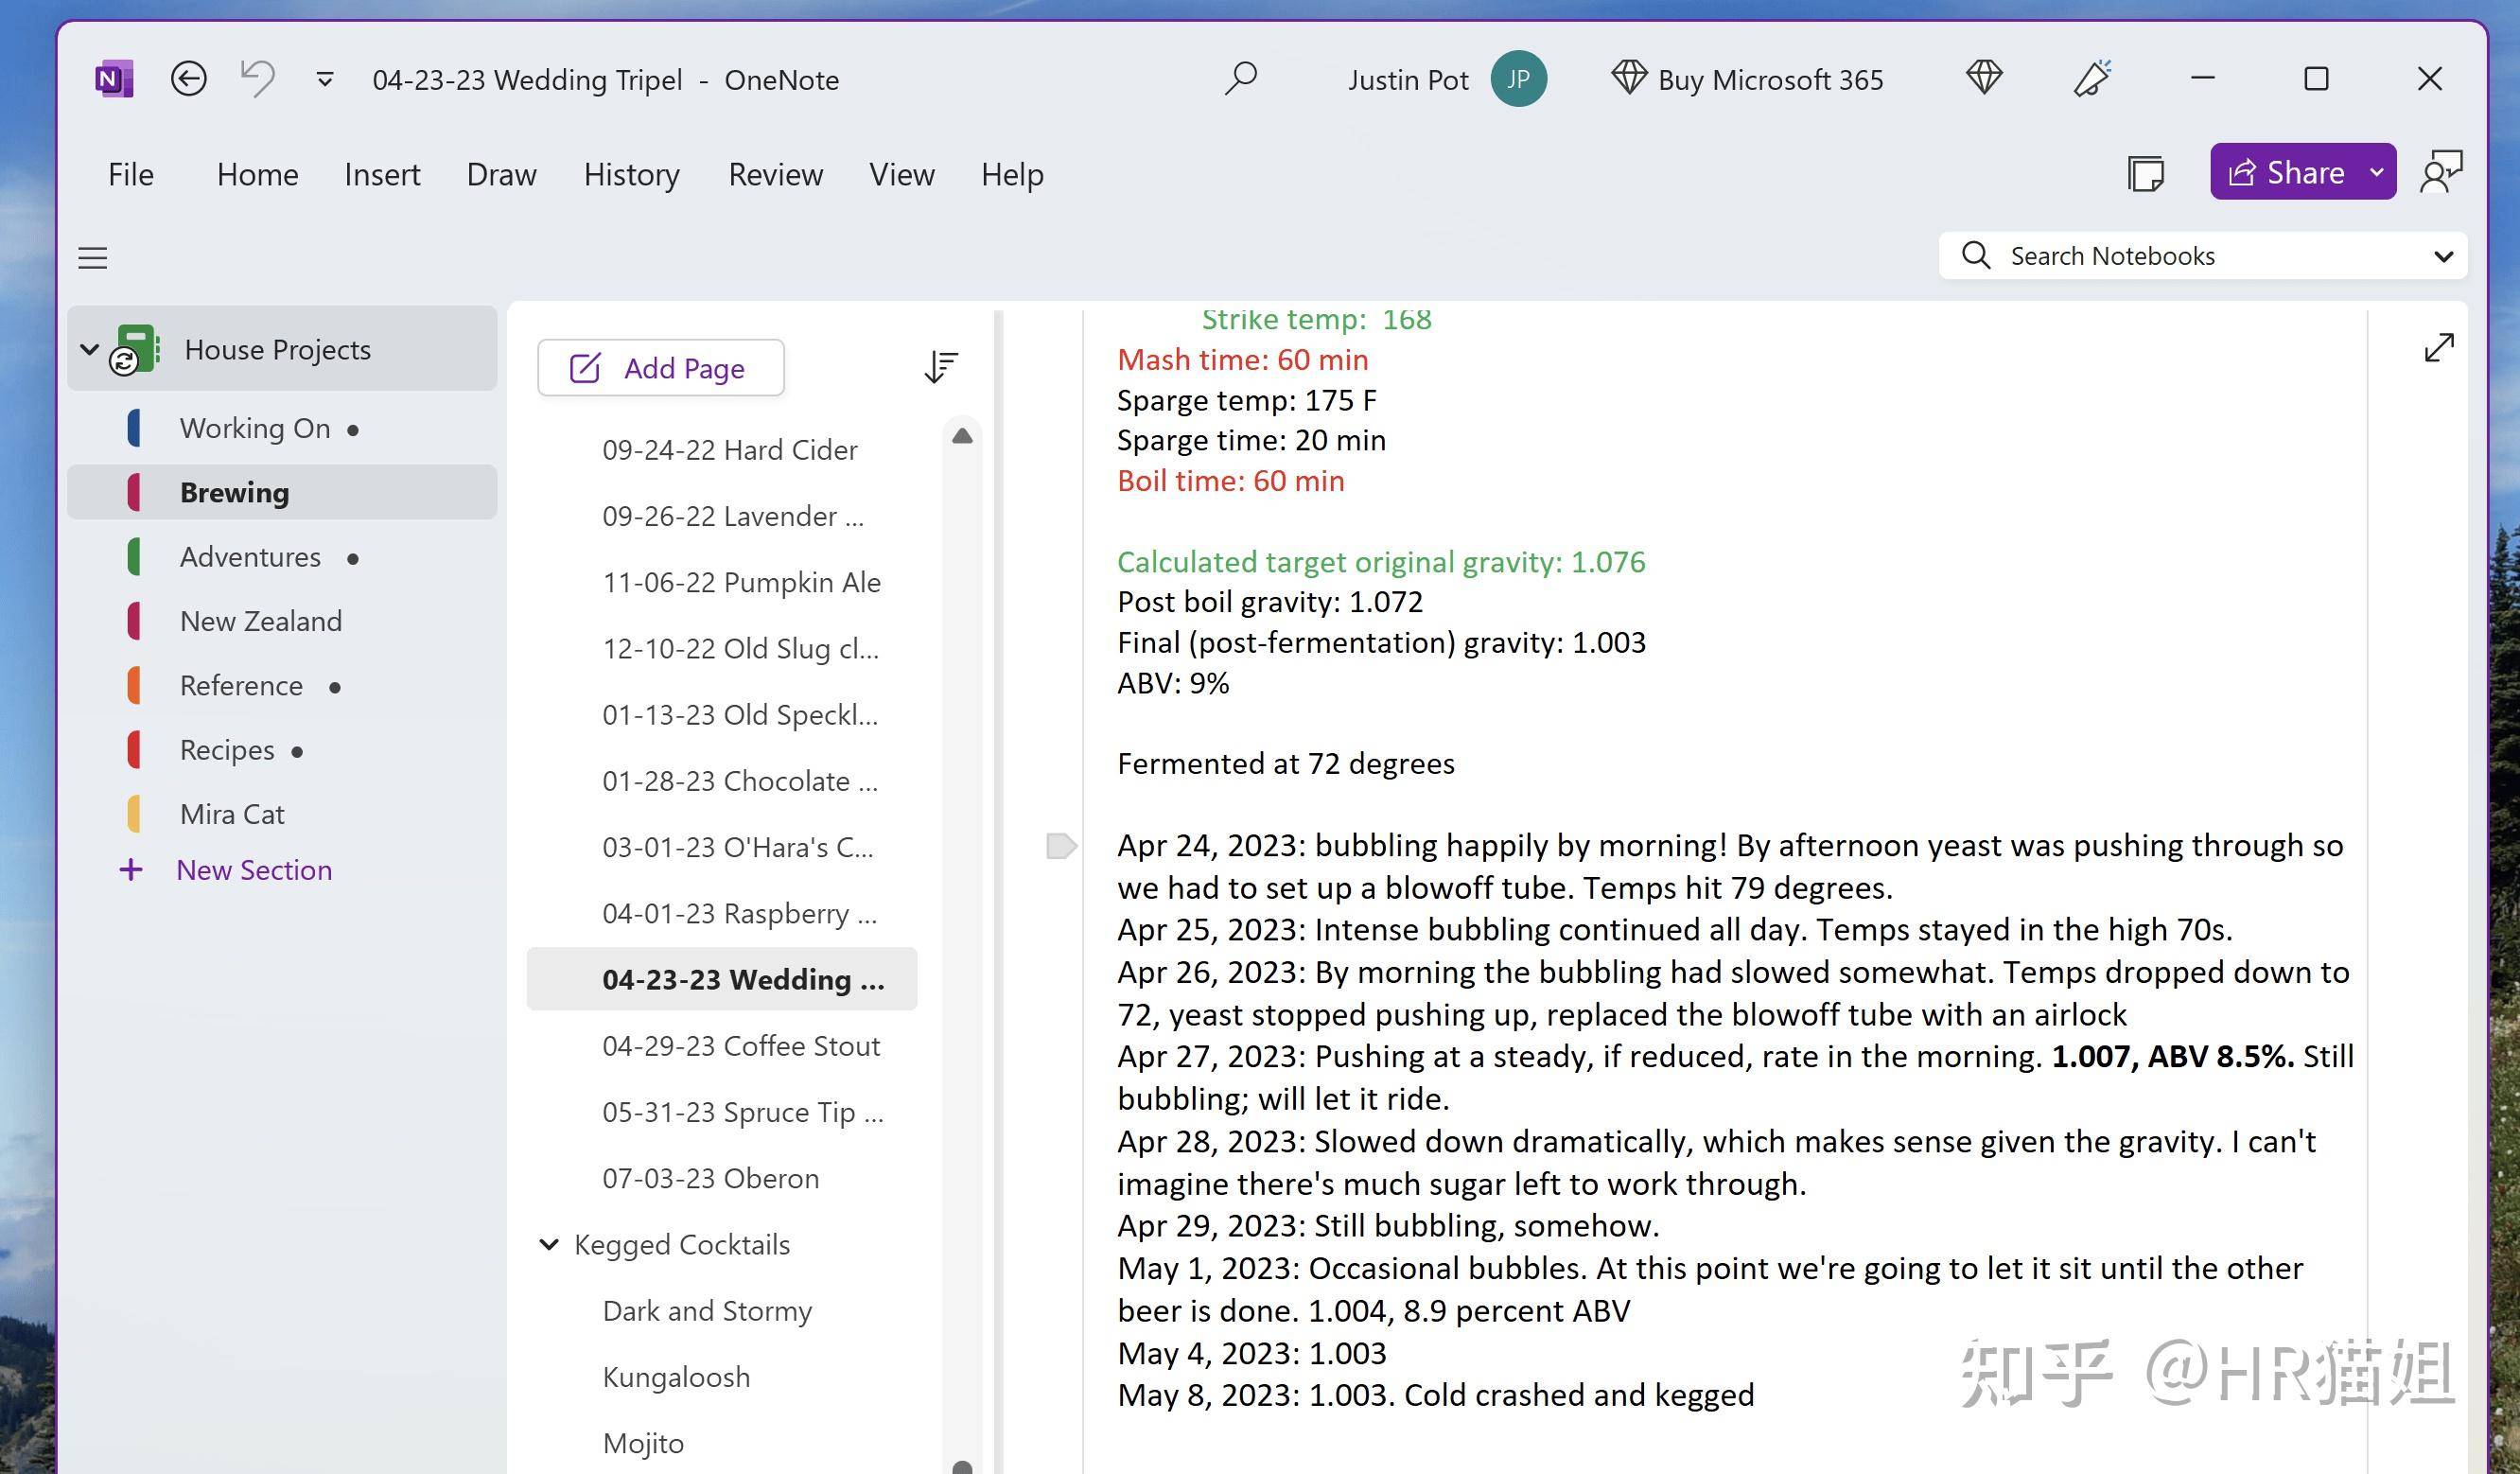Open the 09-24-22 Hard Cider page

tap(728, 450)
